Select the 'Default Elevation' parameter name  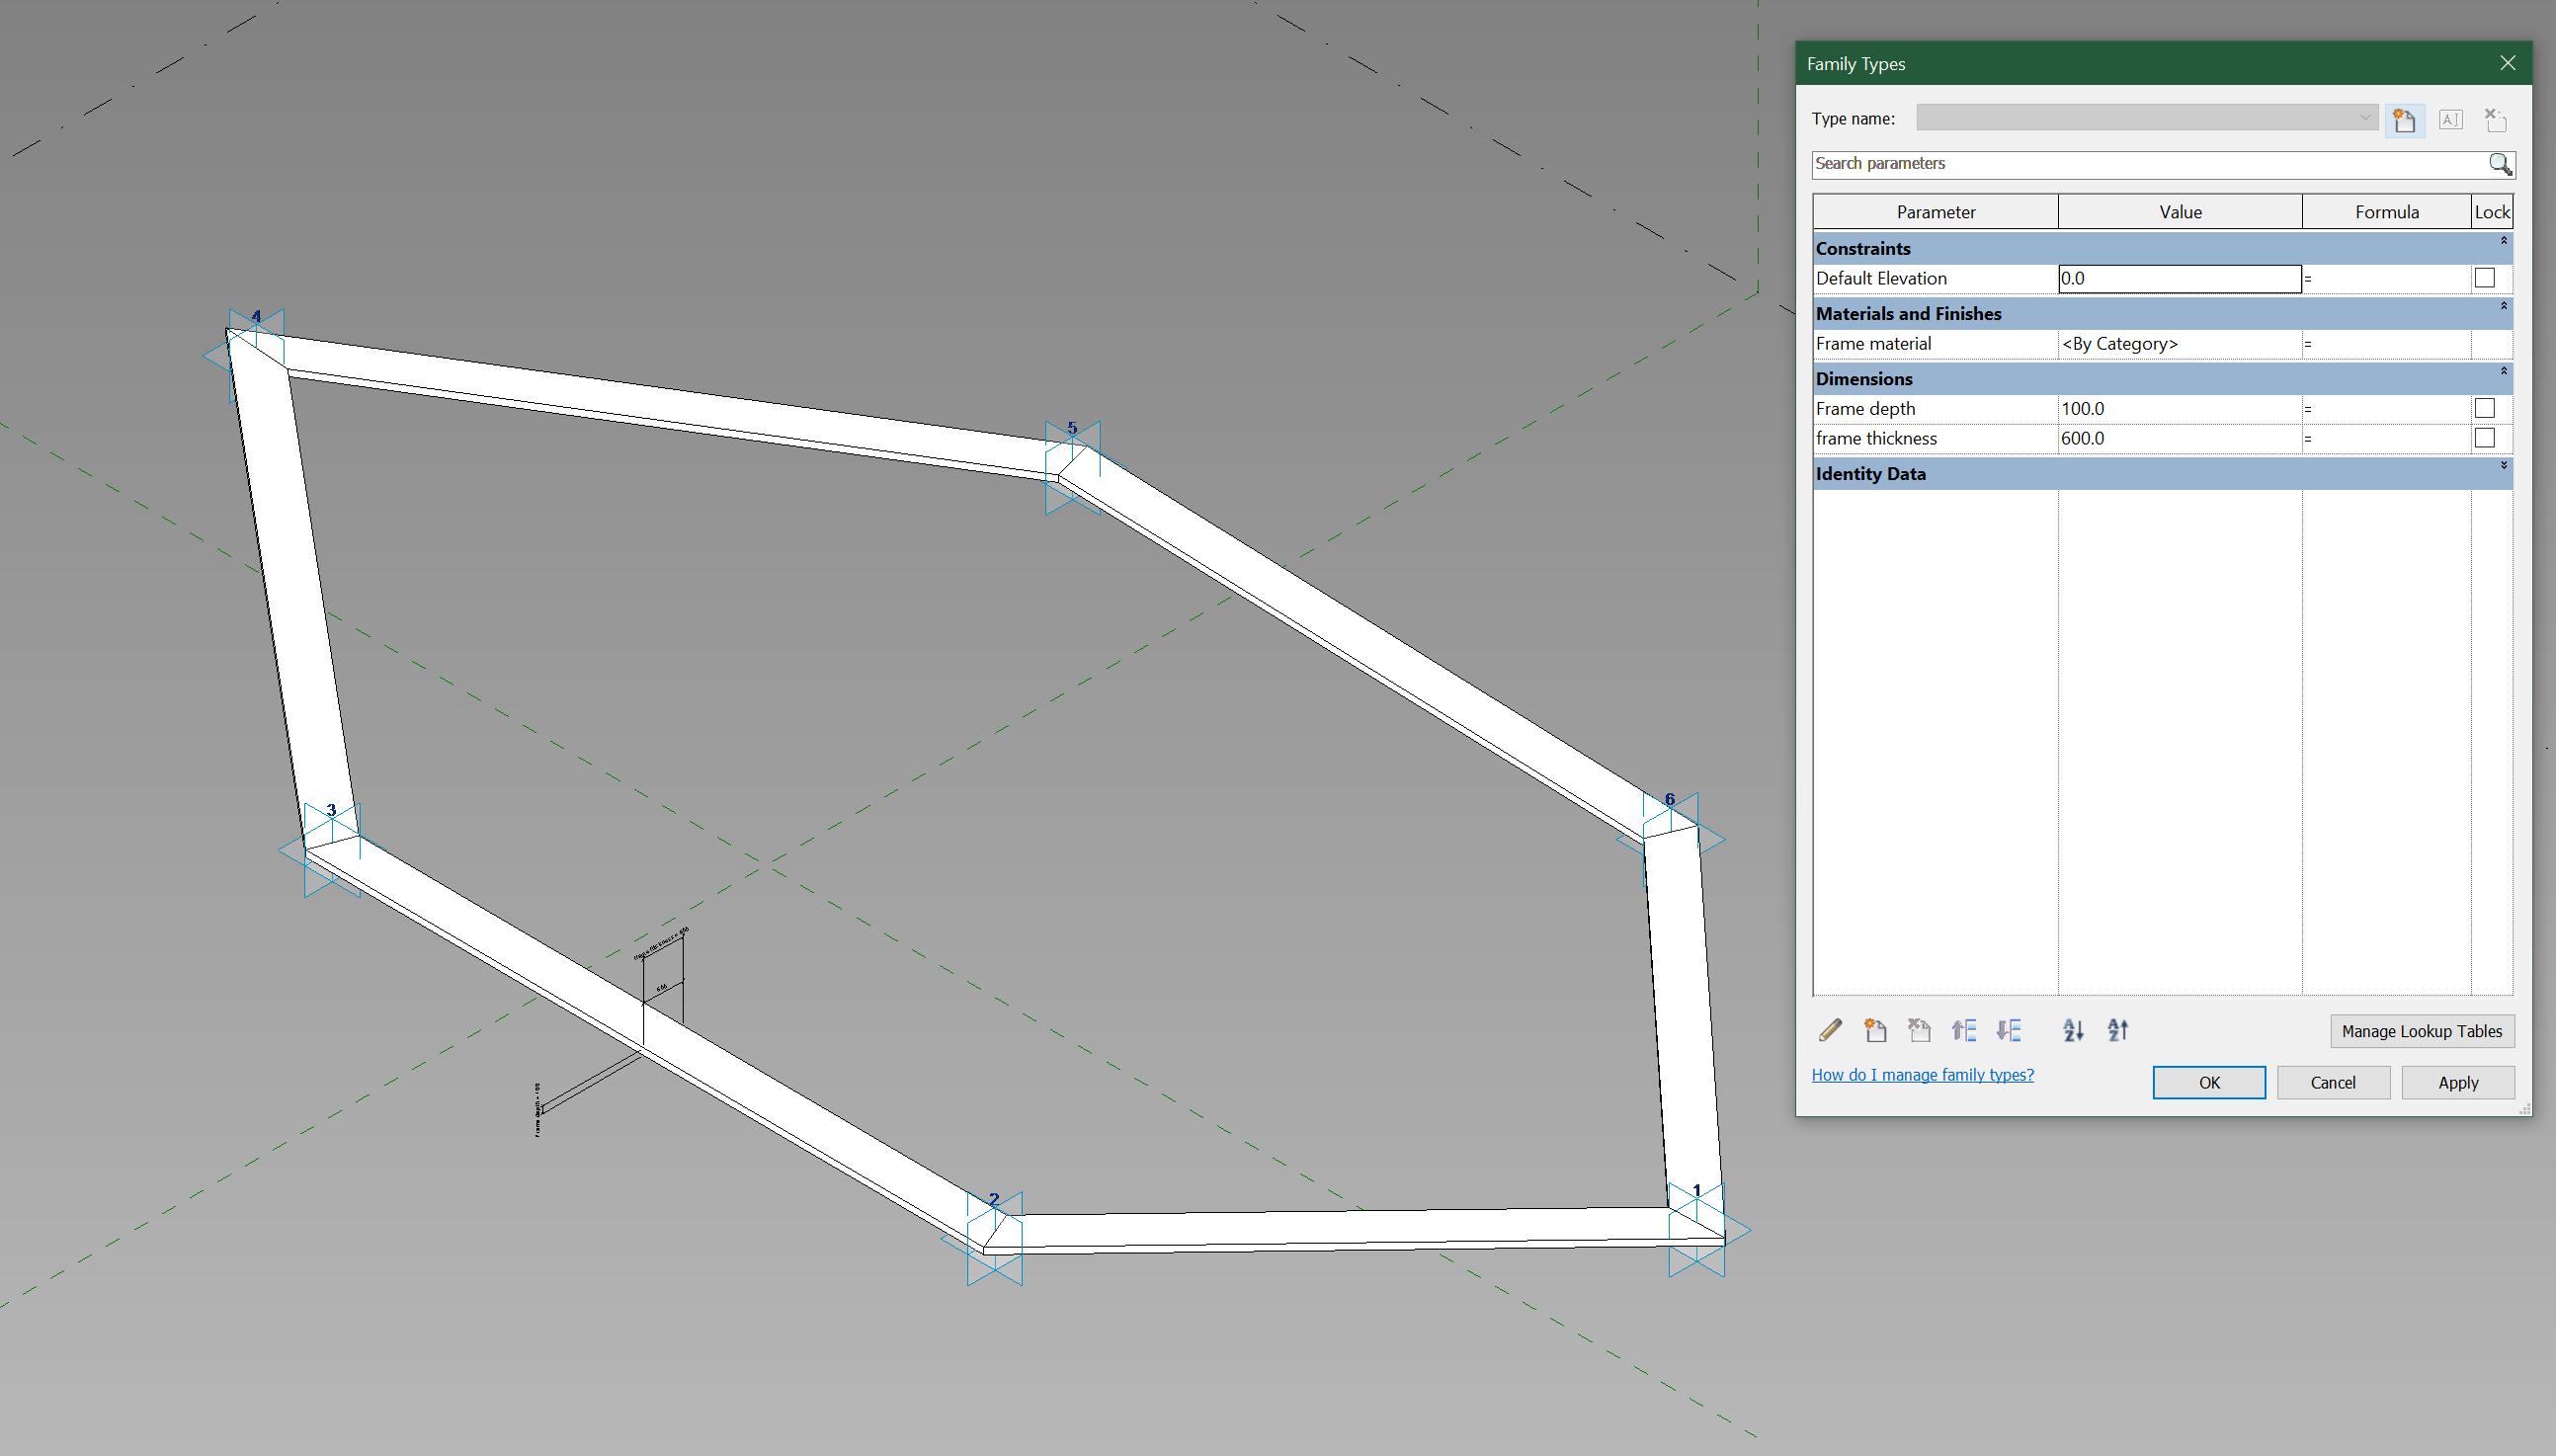[1881, 279]
